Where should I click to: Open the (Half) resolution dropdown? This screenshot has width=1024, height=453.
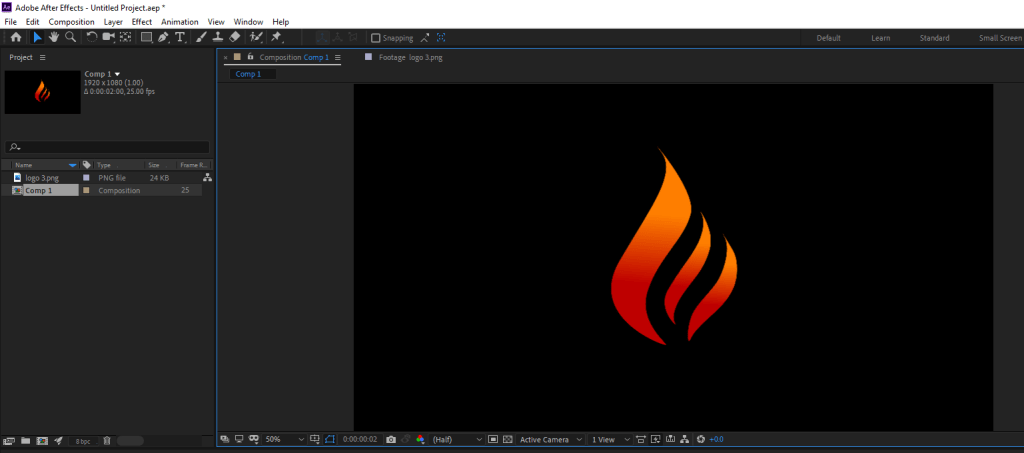click(457, 439)
